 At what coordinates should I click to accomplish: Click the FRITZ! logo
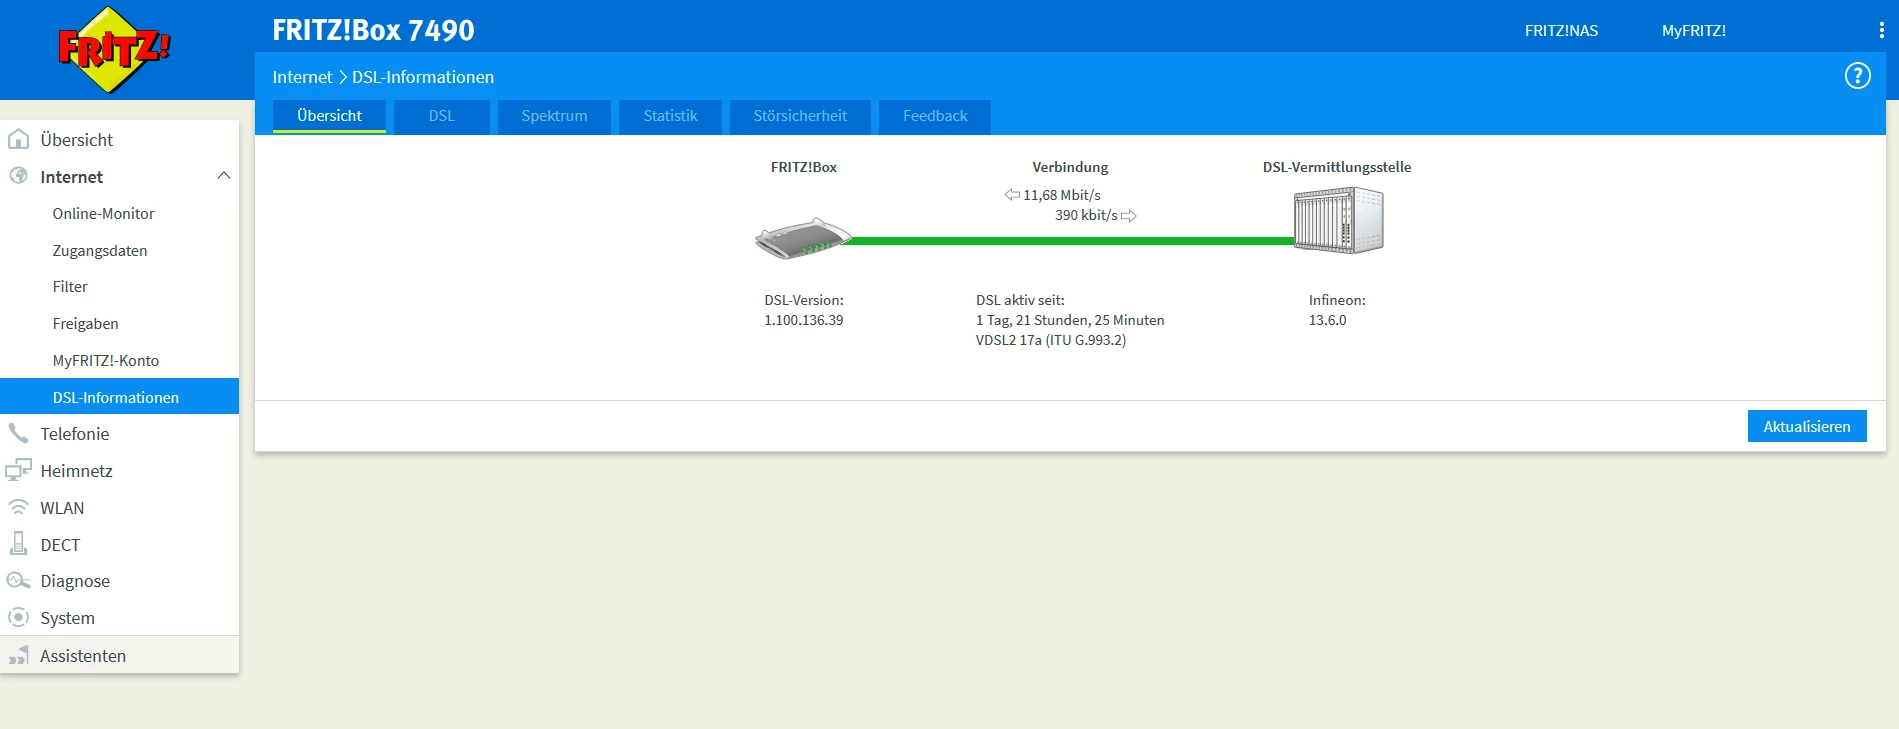point(115,49)
